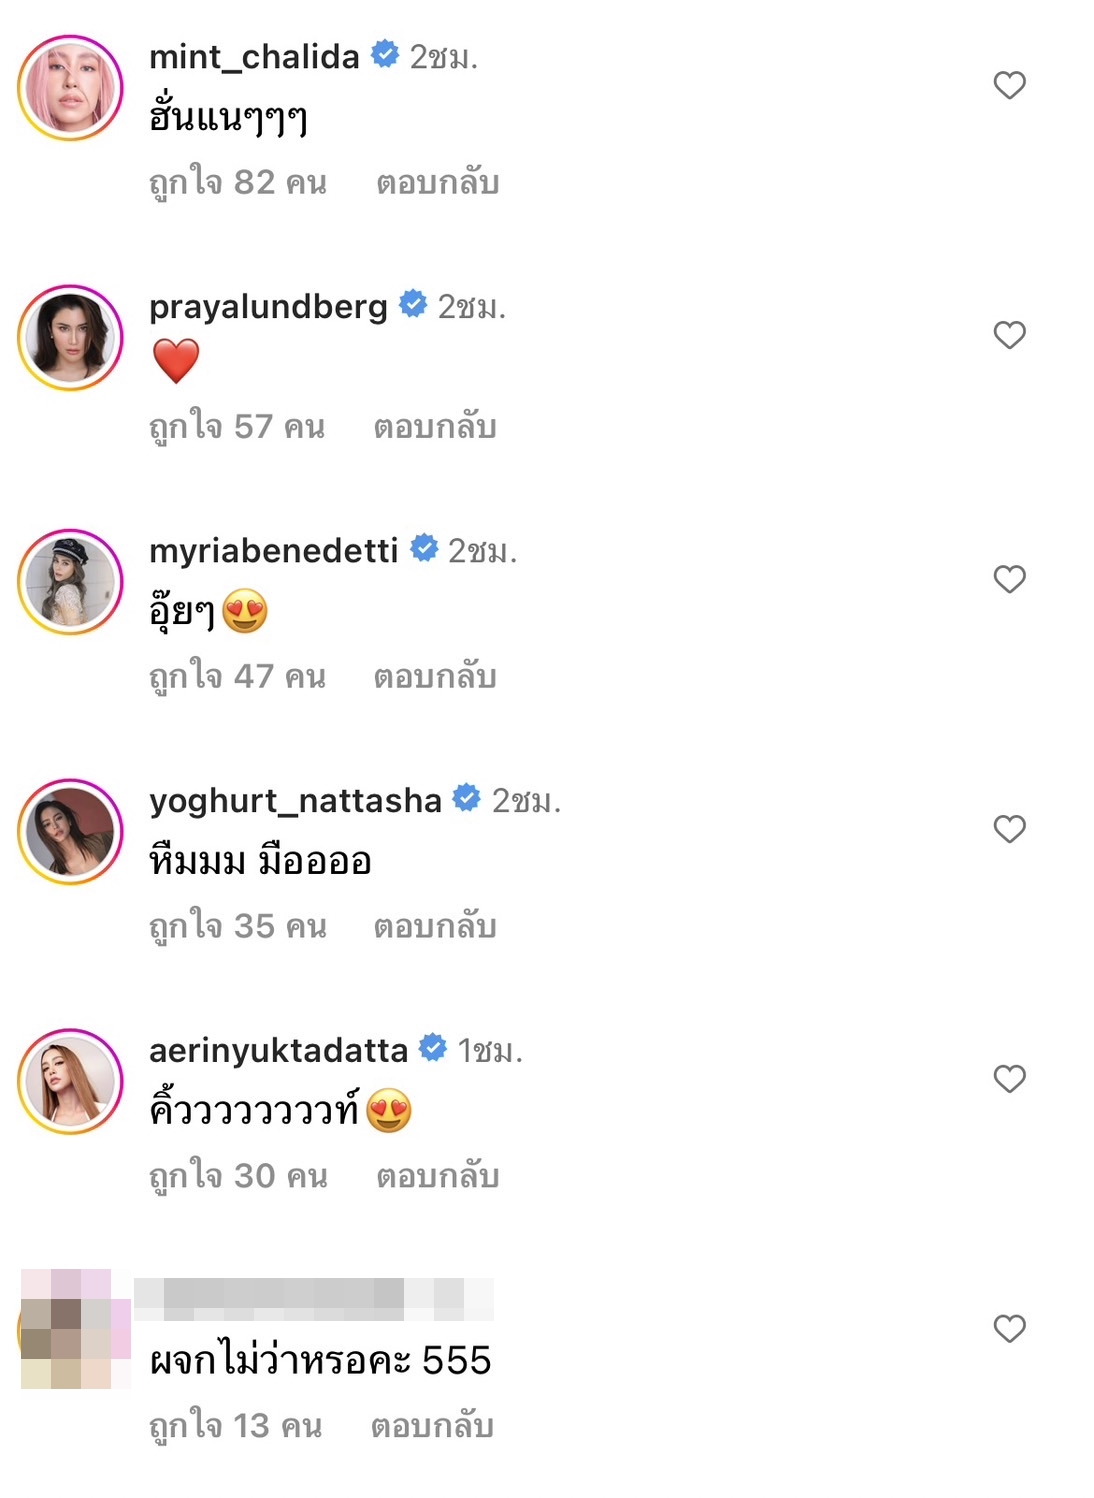This screenshot has height=1498, width=1094.
Task: View the 57 likes on prayalundberg's comment
Action: tap(237, 427)
